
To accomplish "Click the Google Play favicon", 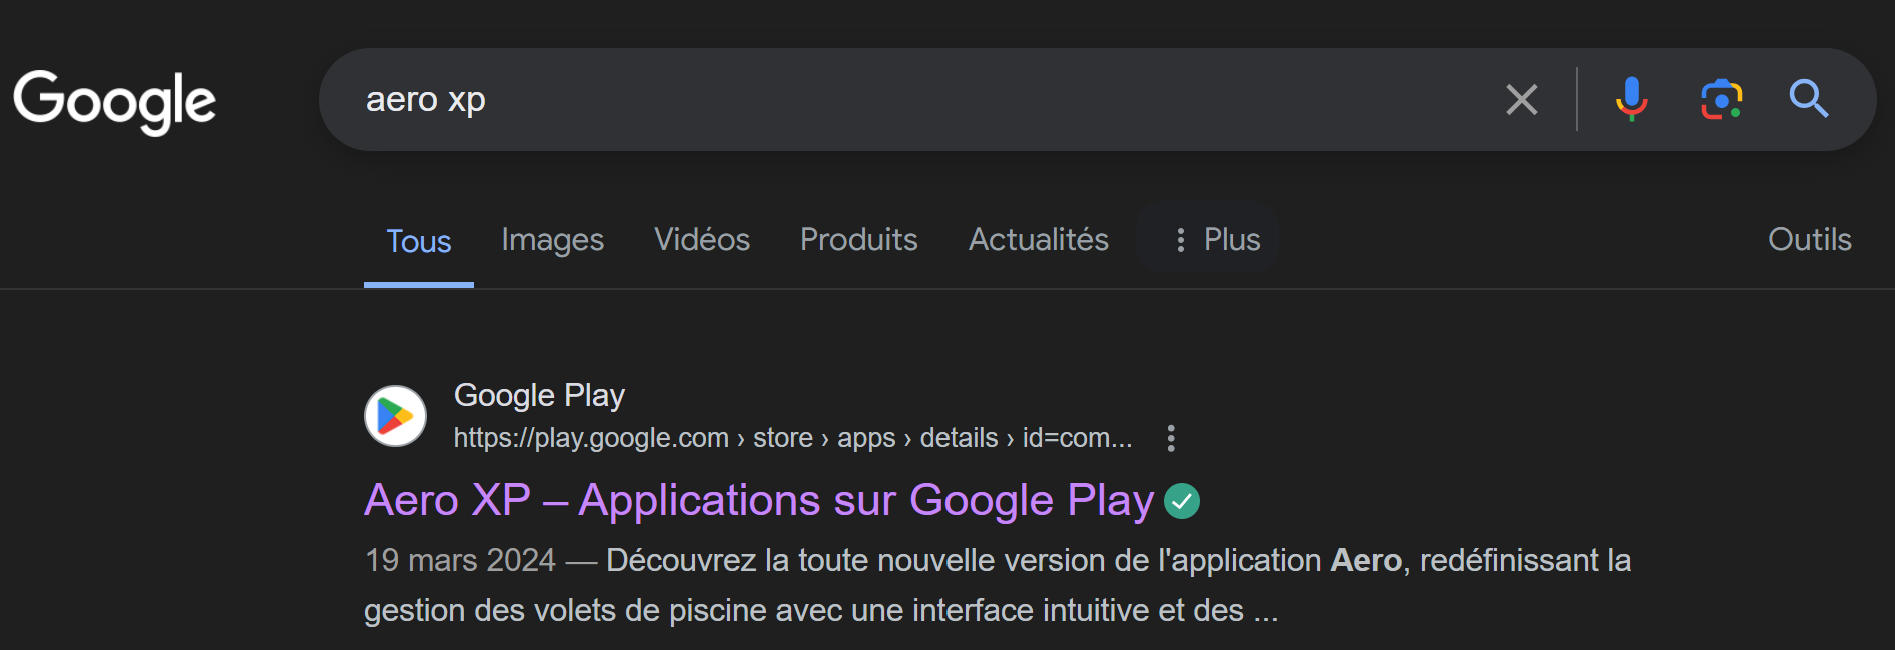I will click(x=395, y=416).
